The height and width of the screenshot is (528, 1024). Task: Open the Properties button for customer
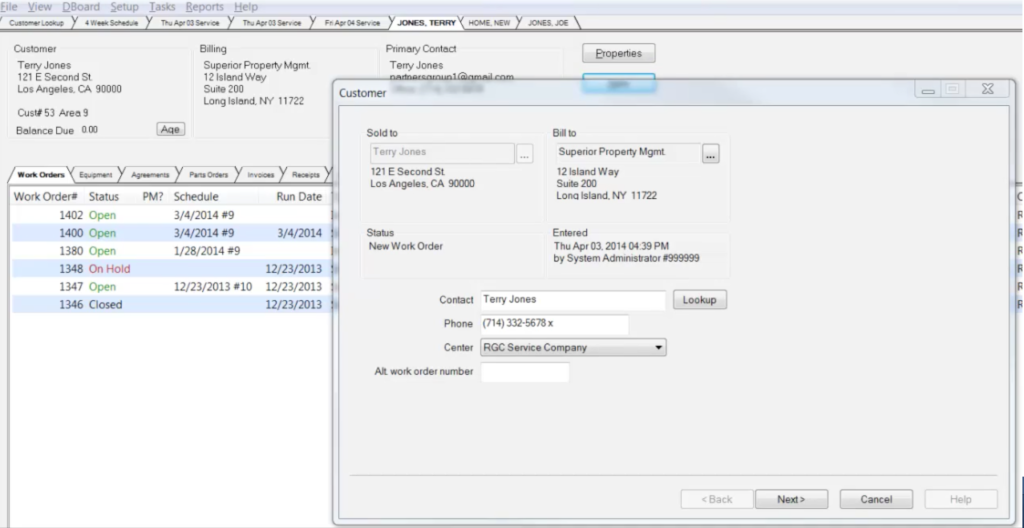click(x=618, y=53)
